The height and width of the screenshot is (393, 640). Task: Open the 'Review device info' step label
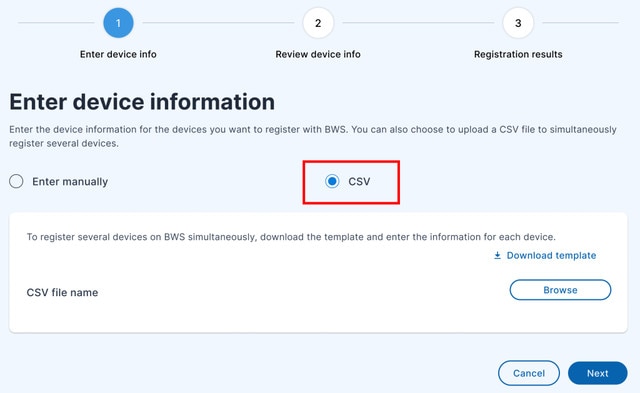click(318, 54)
